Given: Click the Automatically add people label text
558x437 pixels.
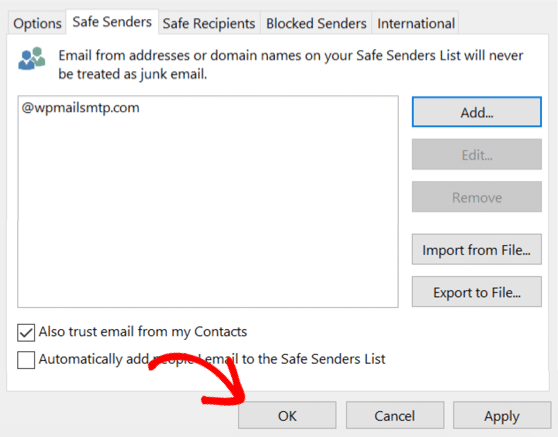Looking at the screenshot, I should (x=212, y=359).
